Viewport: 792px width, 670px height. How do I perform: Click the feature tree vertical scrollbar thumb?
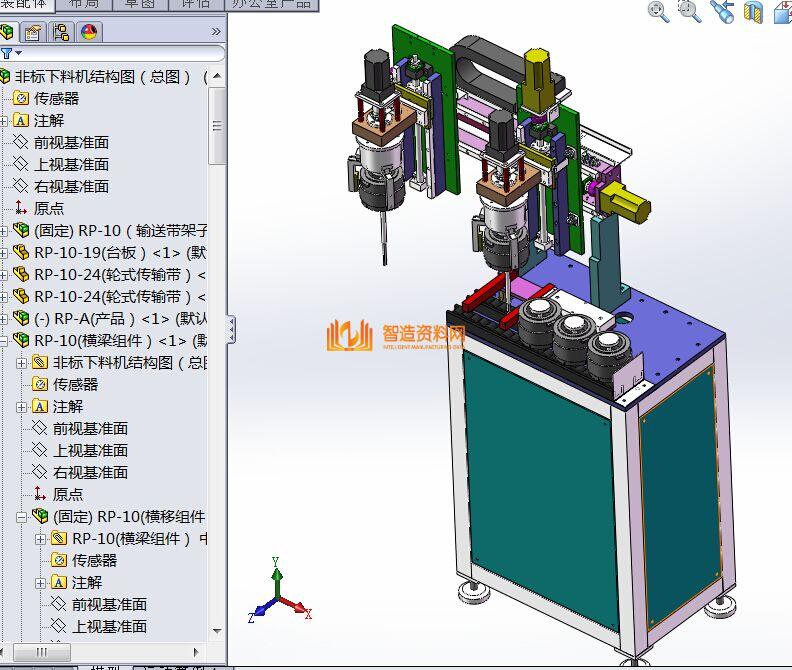217,126
